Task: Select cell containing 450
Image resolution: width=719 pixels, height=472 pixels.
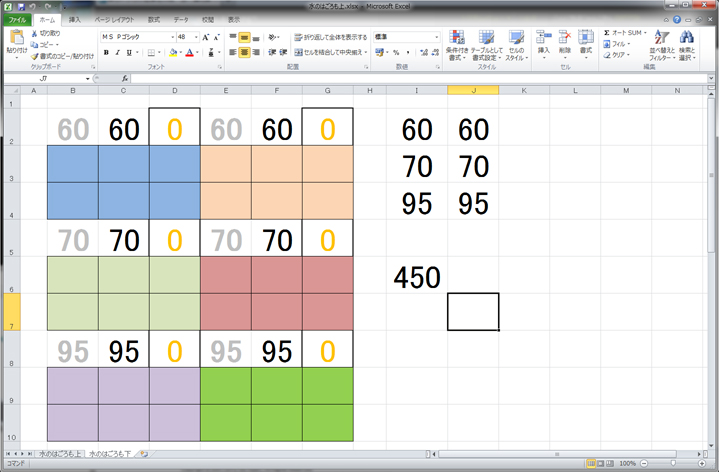Action: tap(417, 278)
